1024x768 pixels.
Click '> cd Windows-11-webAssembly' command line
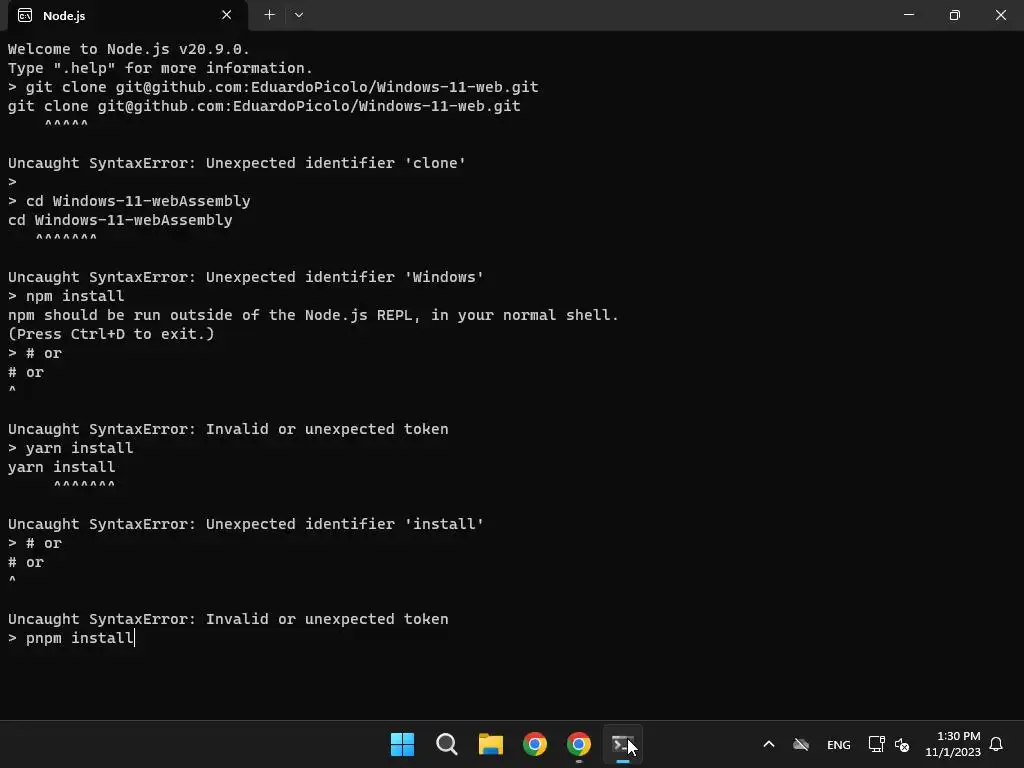pyautogui.click(x=129, y=201)
